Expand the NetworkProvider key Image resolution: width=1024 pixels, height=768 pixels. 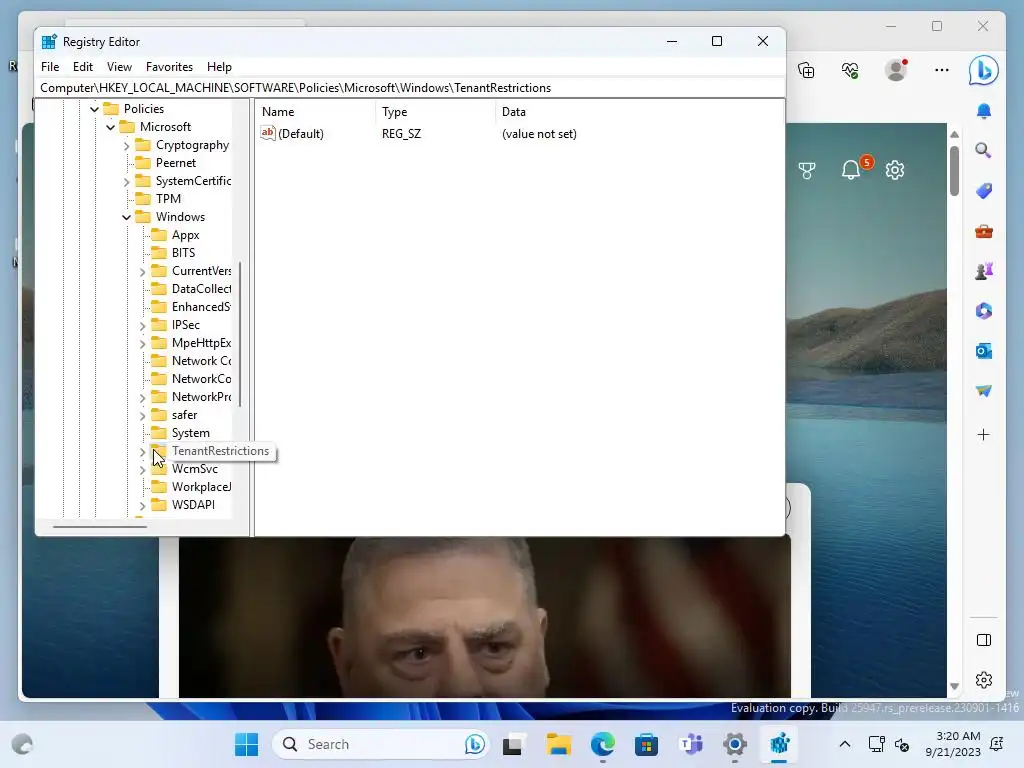pyautogui.click(x=142, y=397)
